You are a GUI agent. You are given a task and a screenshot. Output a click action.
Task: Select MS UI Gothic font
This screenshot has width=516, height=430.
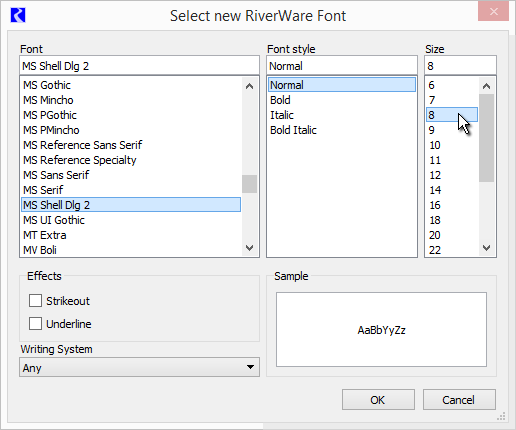(x=131, y=220)
